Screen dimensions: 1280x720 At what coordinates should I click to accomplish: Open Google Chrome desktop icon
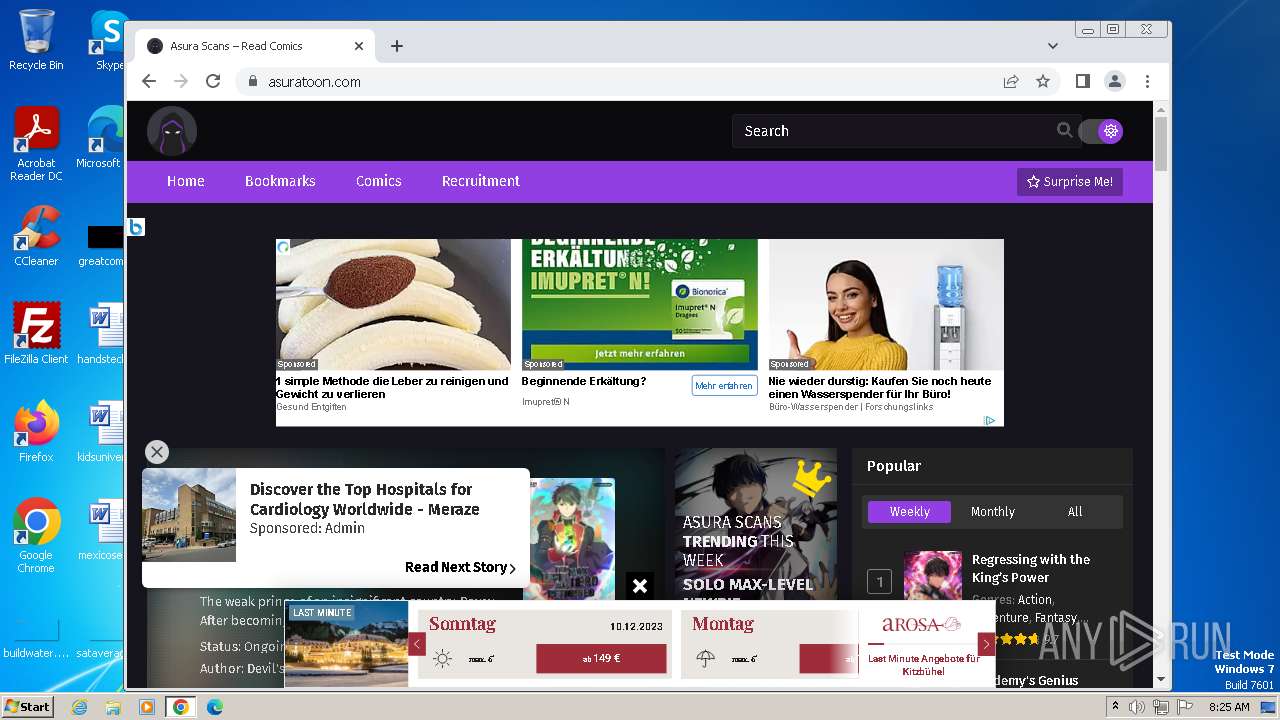point(36,536)
